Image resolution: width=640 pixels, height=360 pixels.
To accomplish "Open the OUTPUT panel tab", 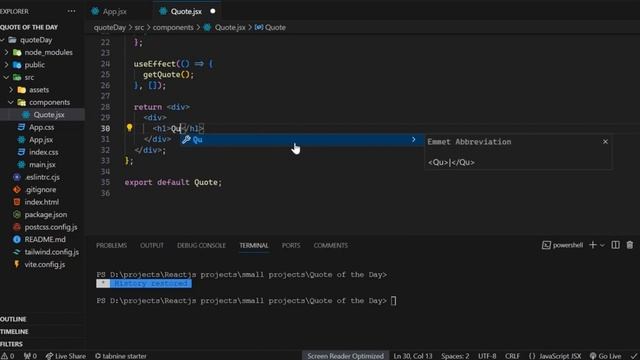I will pos(152,245).
